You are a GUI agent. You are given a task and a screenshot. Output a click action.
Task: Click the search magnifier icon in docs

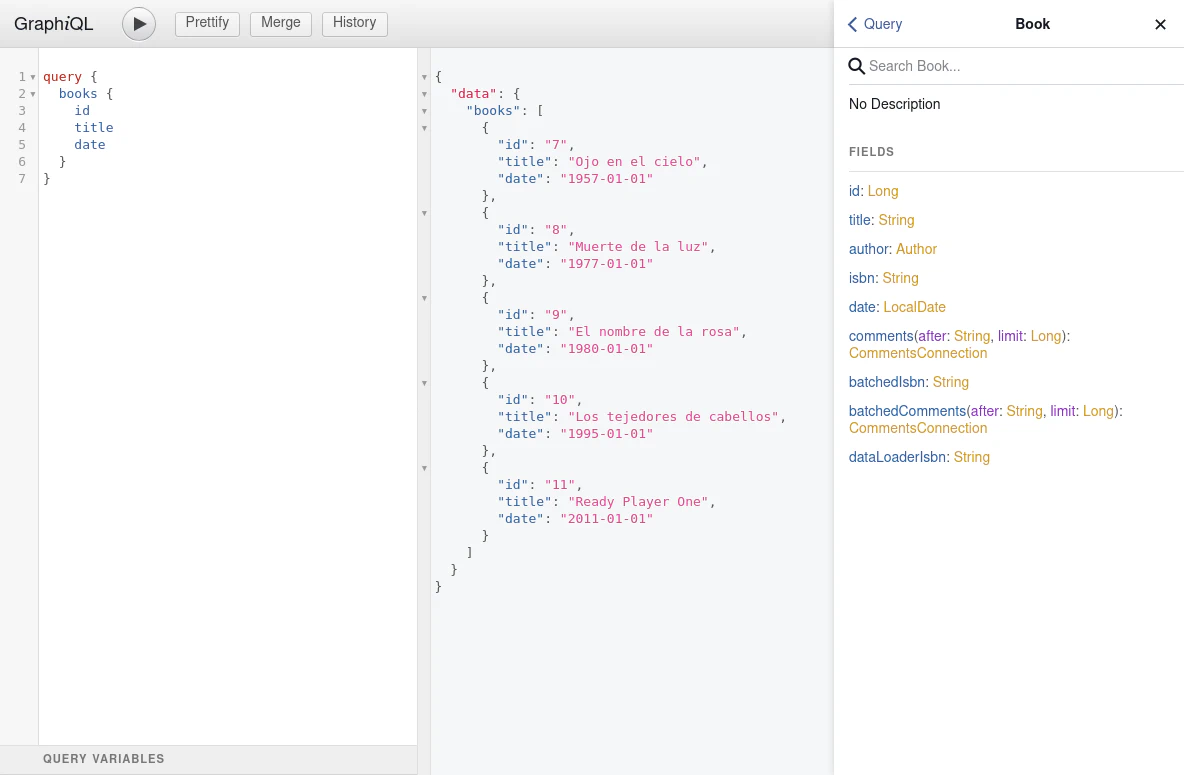point(856,66)
